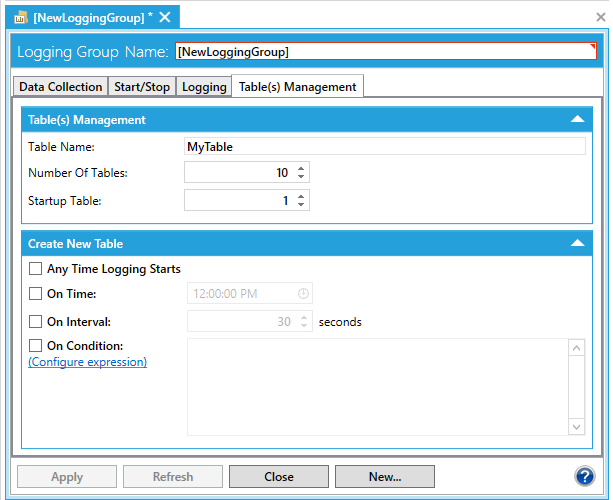The image size is (613, 500).
Task: Toggle the On Interval checkbox
Action: (36, 322)
